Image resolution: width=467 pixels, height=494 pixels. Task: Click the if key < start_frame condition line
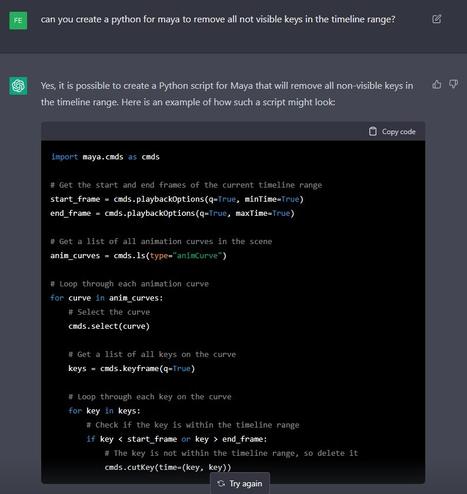coord(177,439)
